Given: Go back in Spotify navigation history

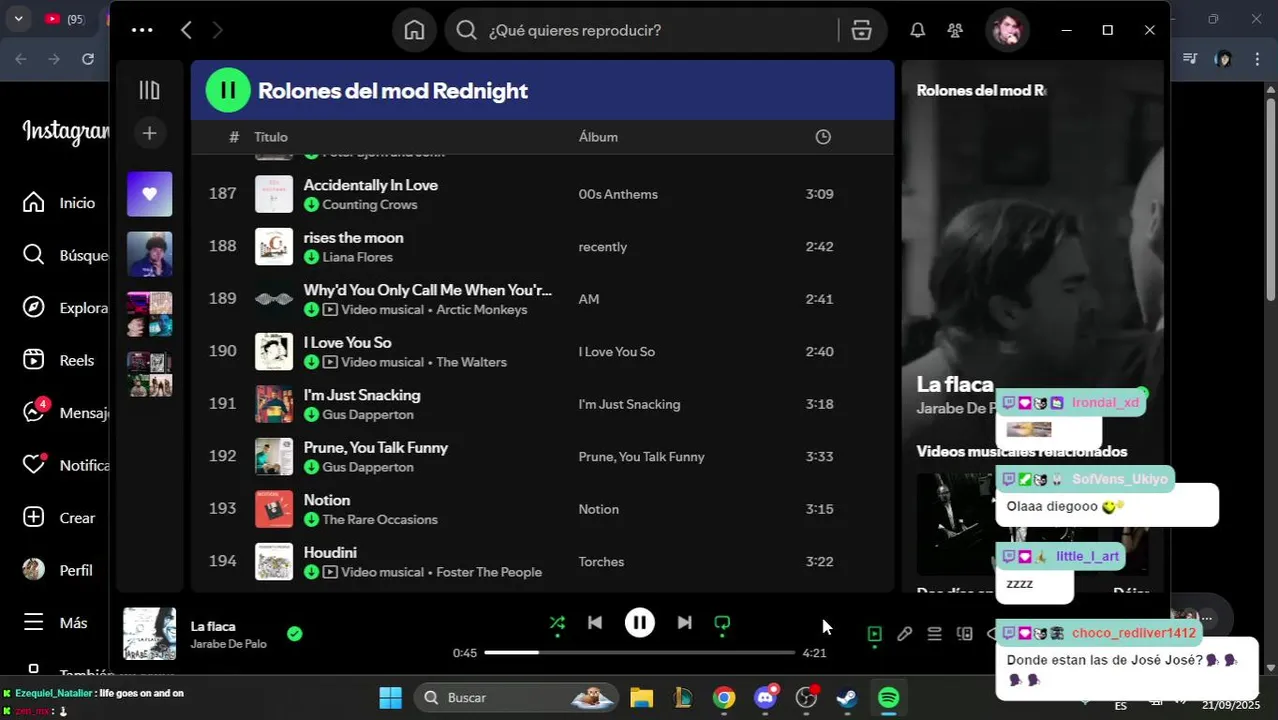Looking at the screenshot, I should 186,30.
